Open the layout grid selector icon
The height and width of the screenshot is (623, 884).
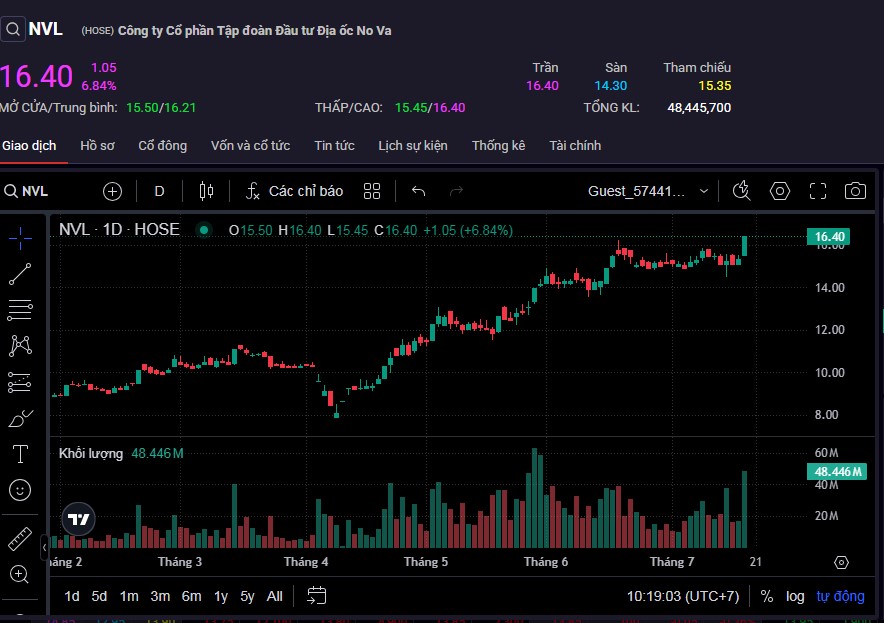tap(372, 191)
